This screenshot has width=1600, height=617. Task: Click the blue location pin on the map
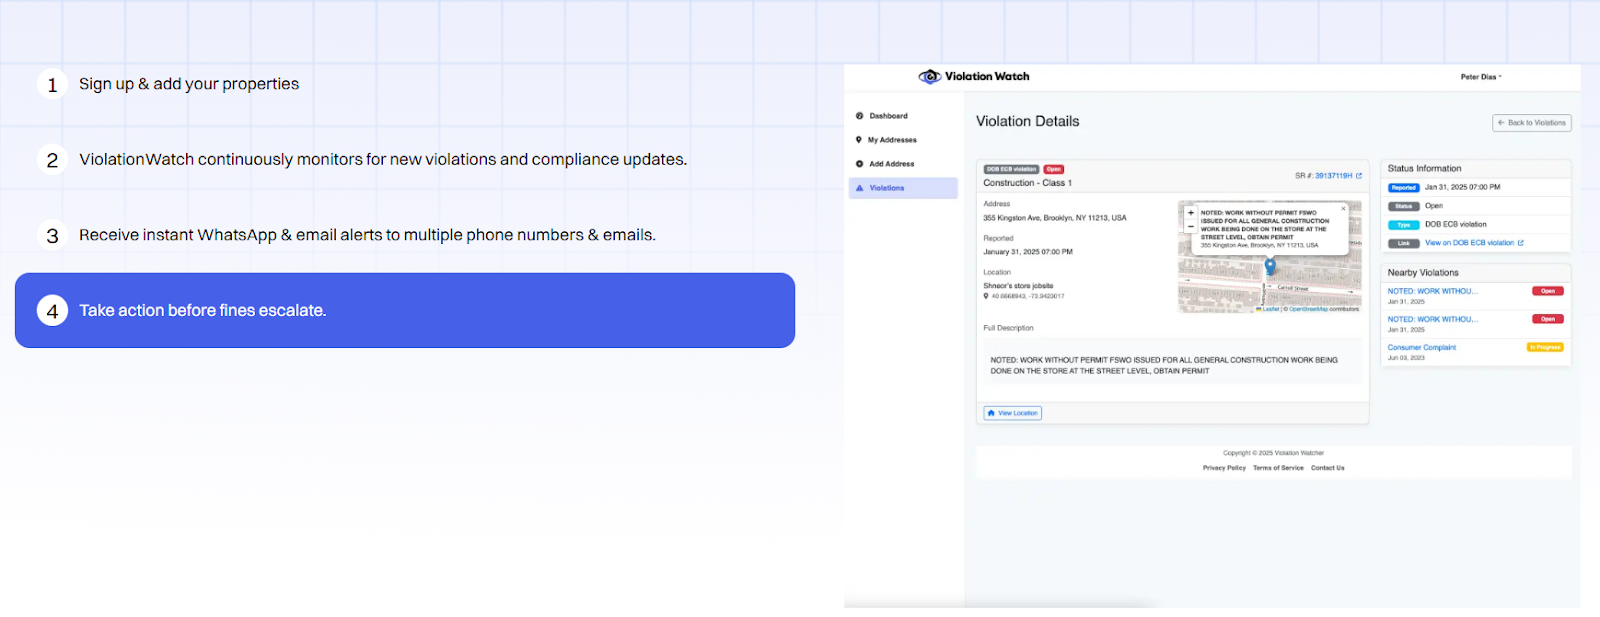click(x=1270, y=266)
